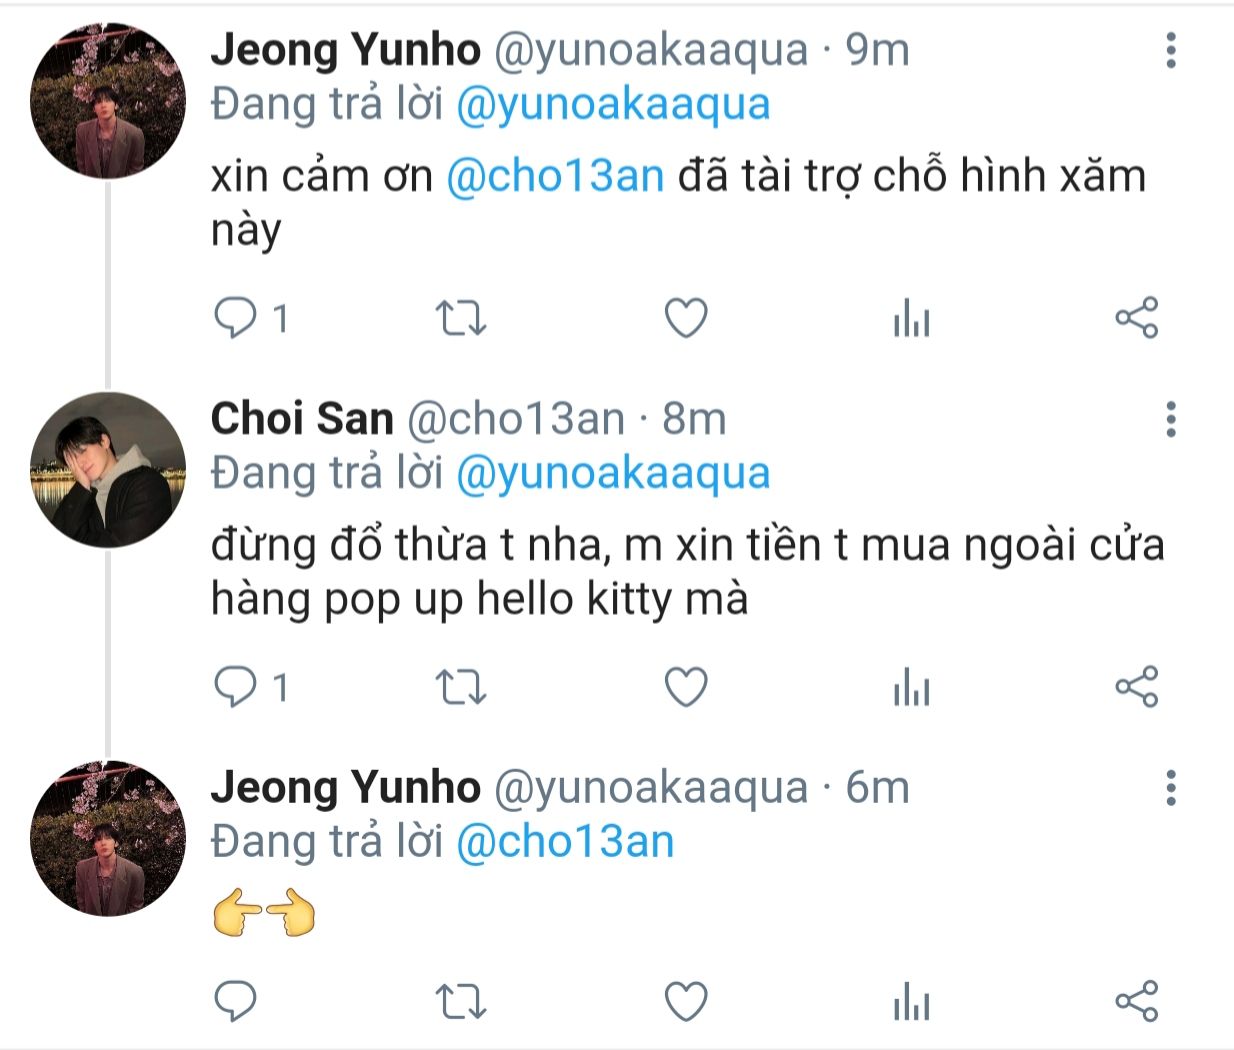Share the pointing fingers emoji tweet

point(1136,1001)
